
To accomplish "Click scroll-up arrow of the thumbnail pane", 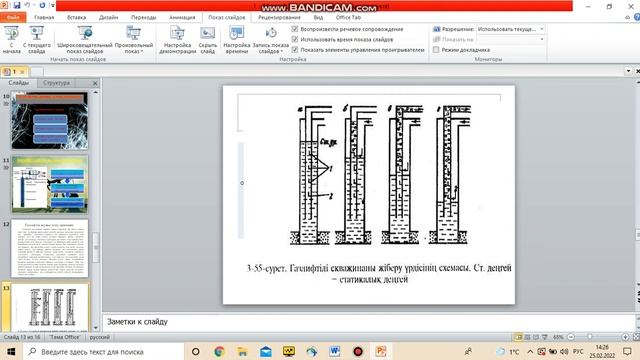I will click(96, 93).
